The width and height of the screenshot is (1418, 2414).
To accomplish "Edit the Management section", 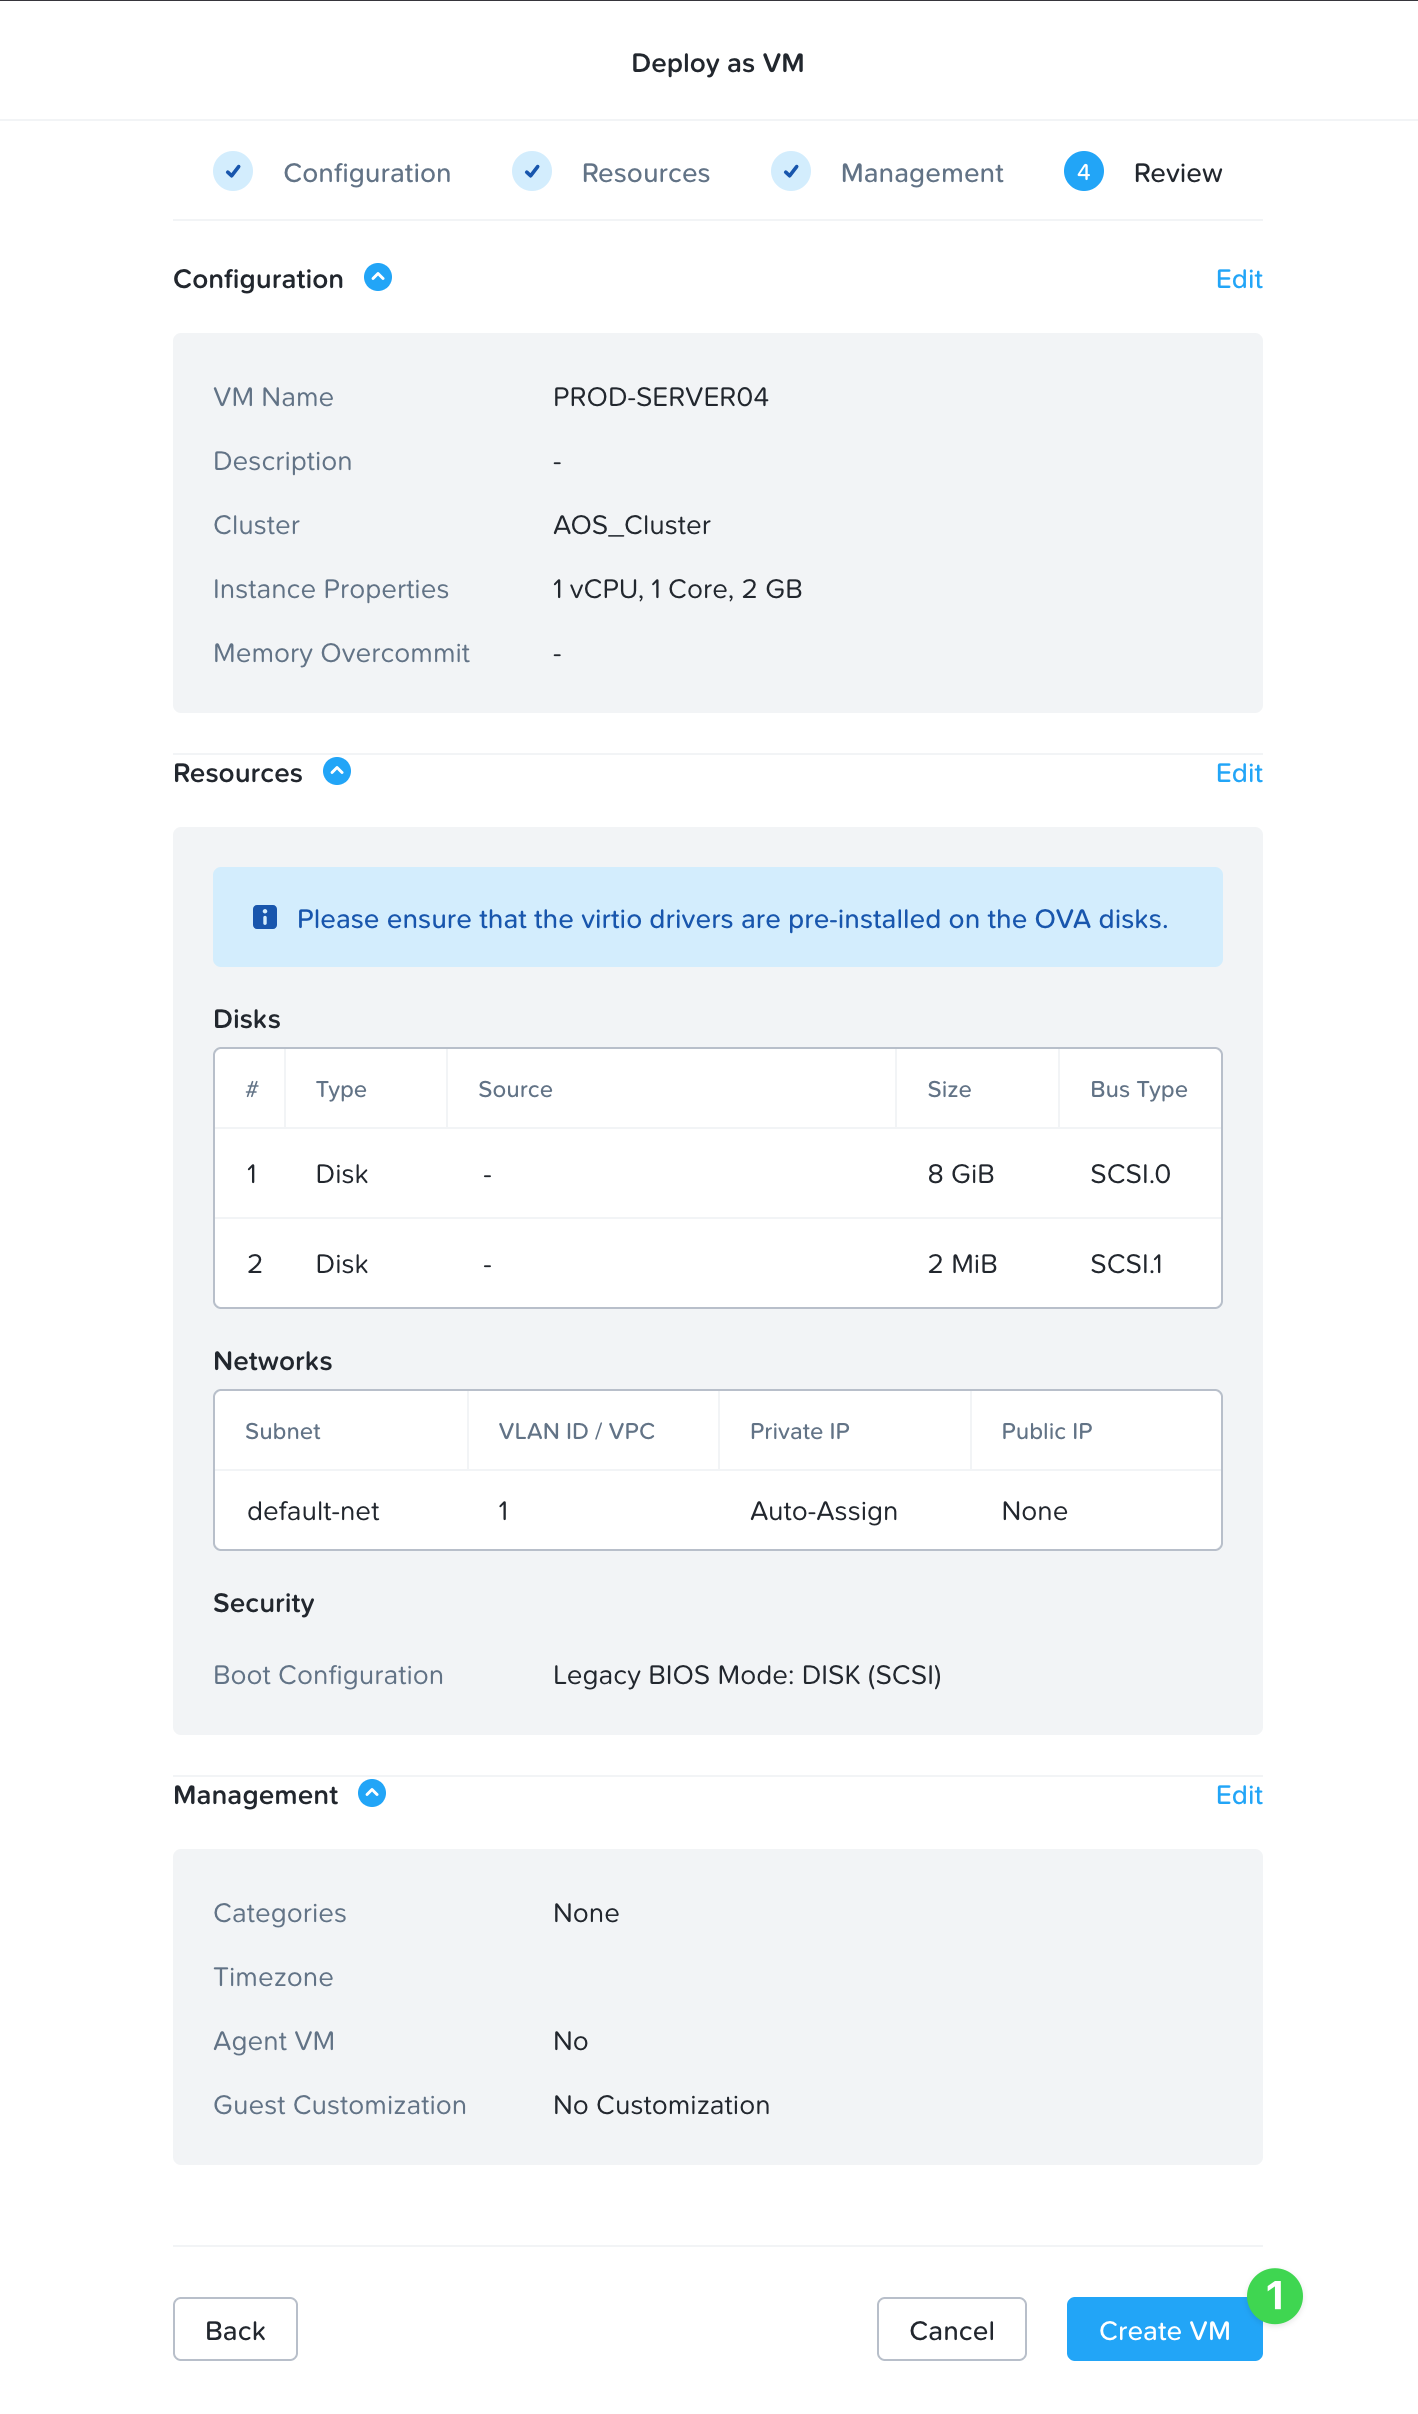I will 1239,1795.
